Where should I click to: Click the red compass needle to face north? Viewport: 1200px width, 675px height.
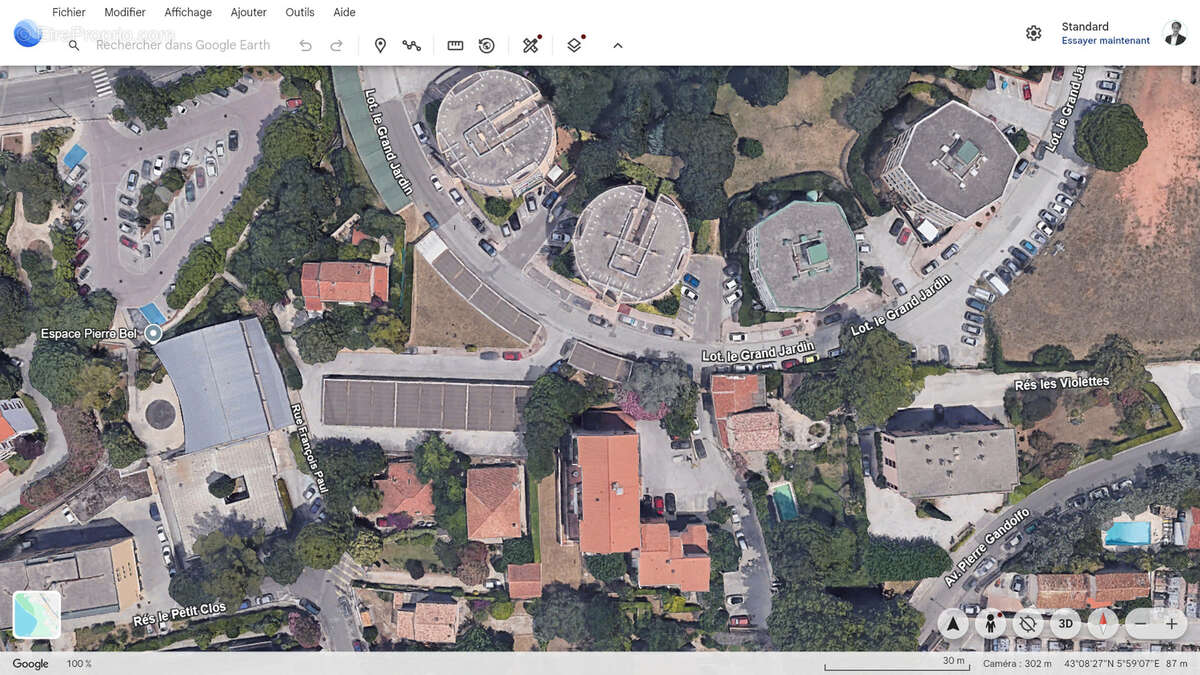pos(1101,622)
